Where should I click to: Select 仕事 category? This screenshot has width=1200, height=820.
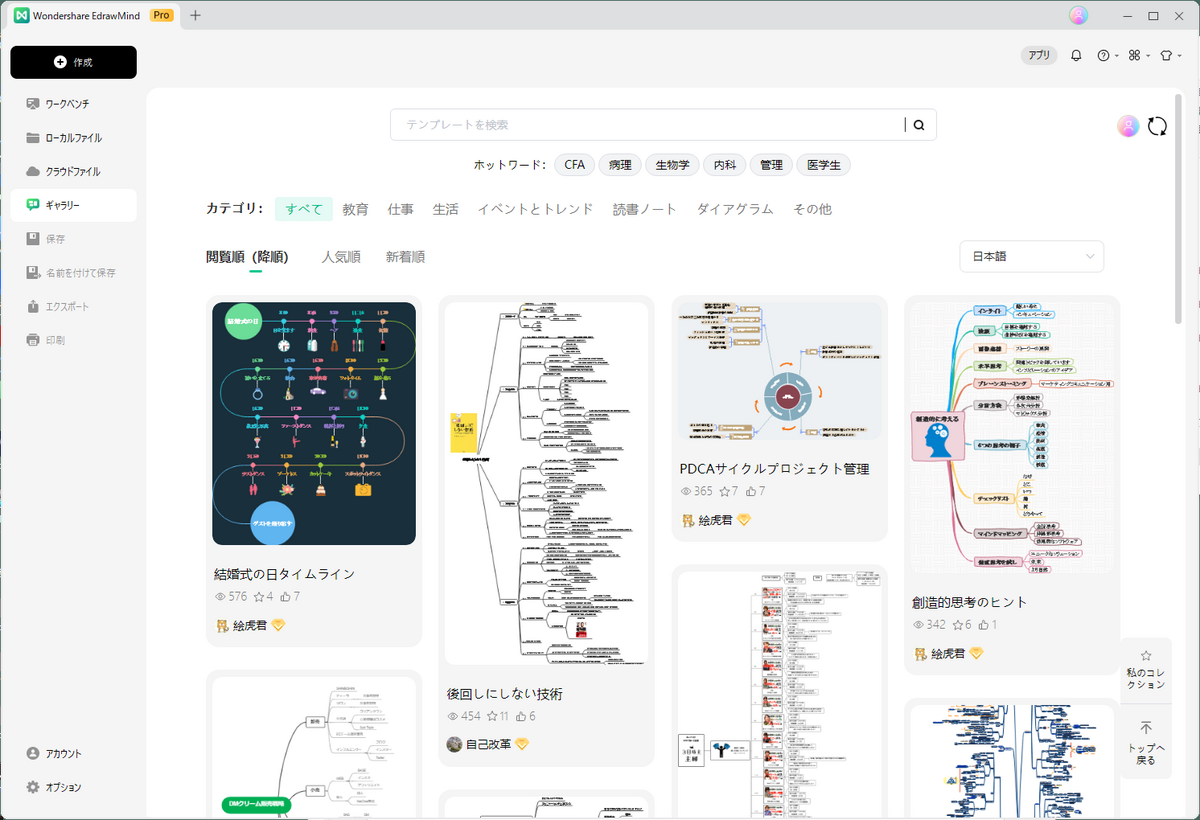pyautogui.click(x=401, y=209)
